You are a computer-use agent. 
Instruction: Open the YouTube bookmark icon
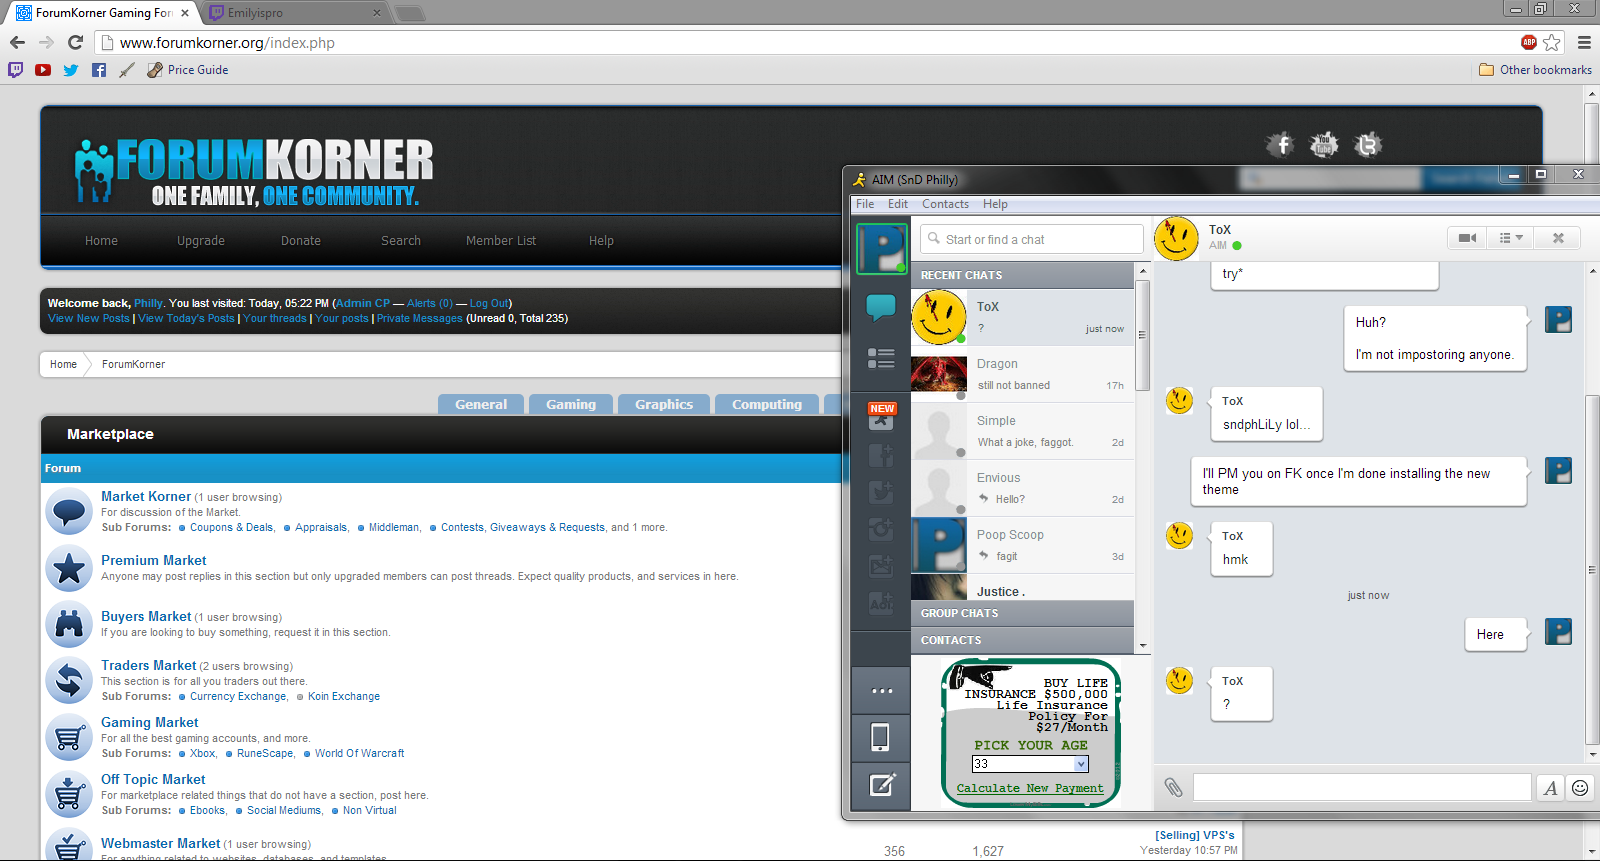tap(43, 70)
